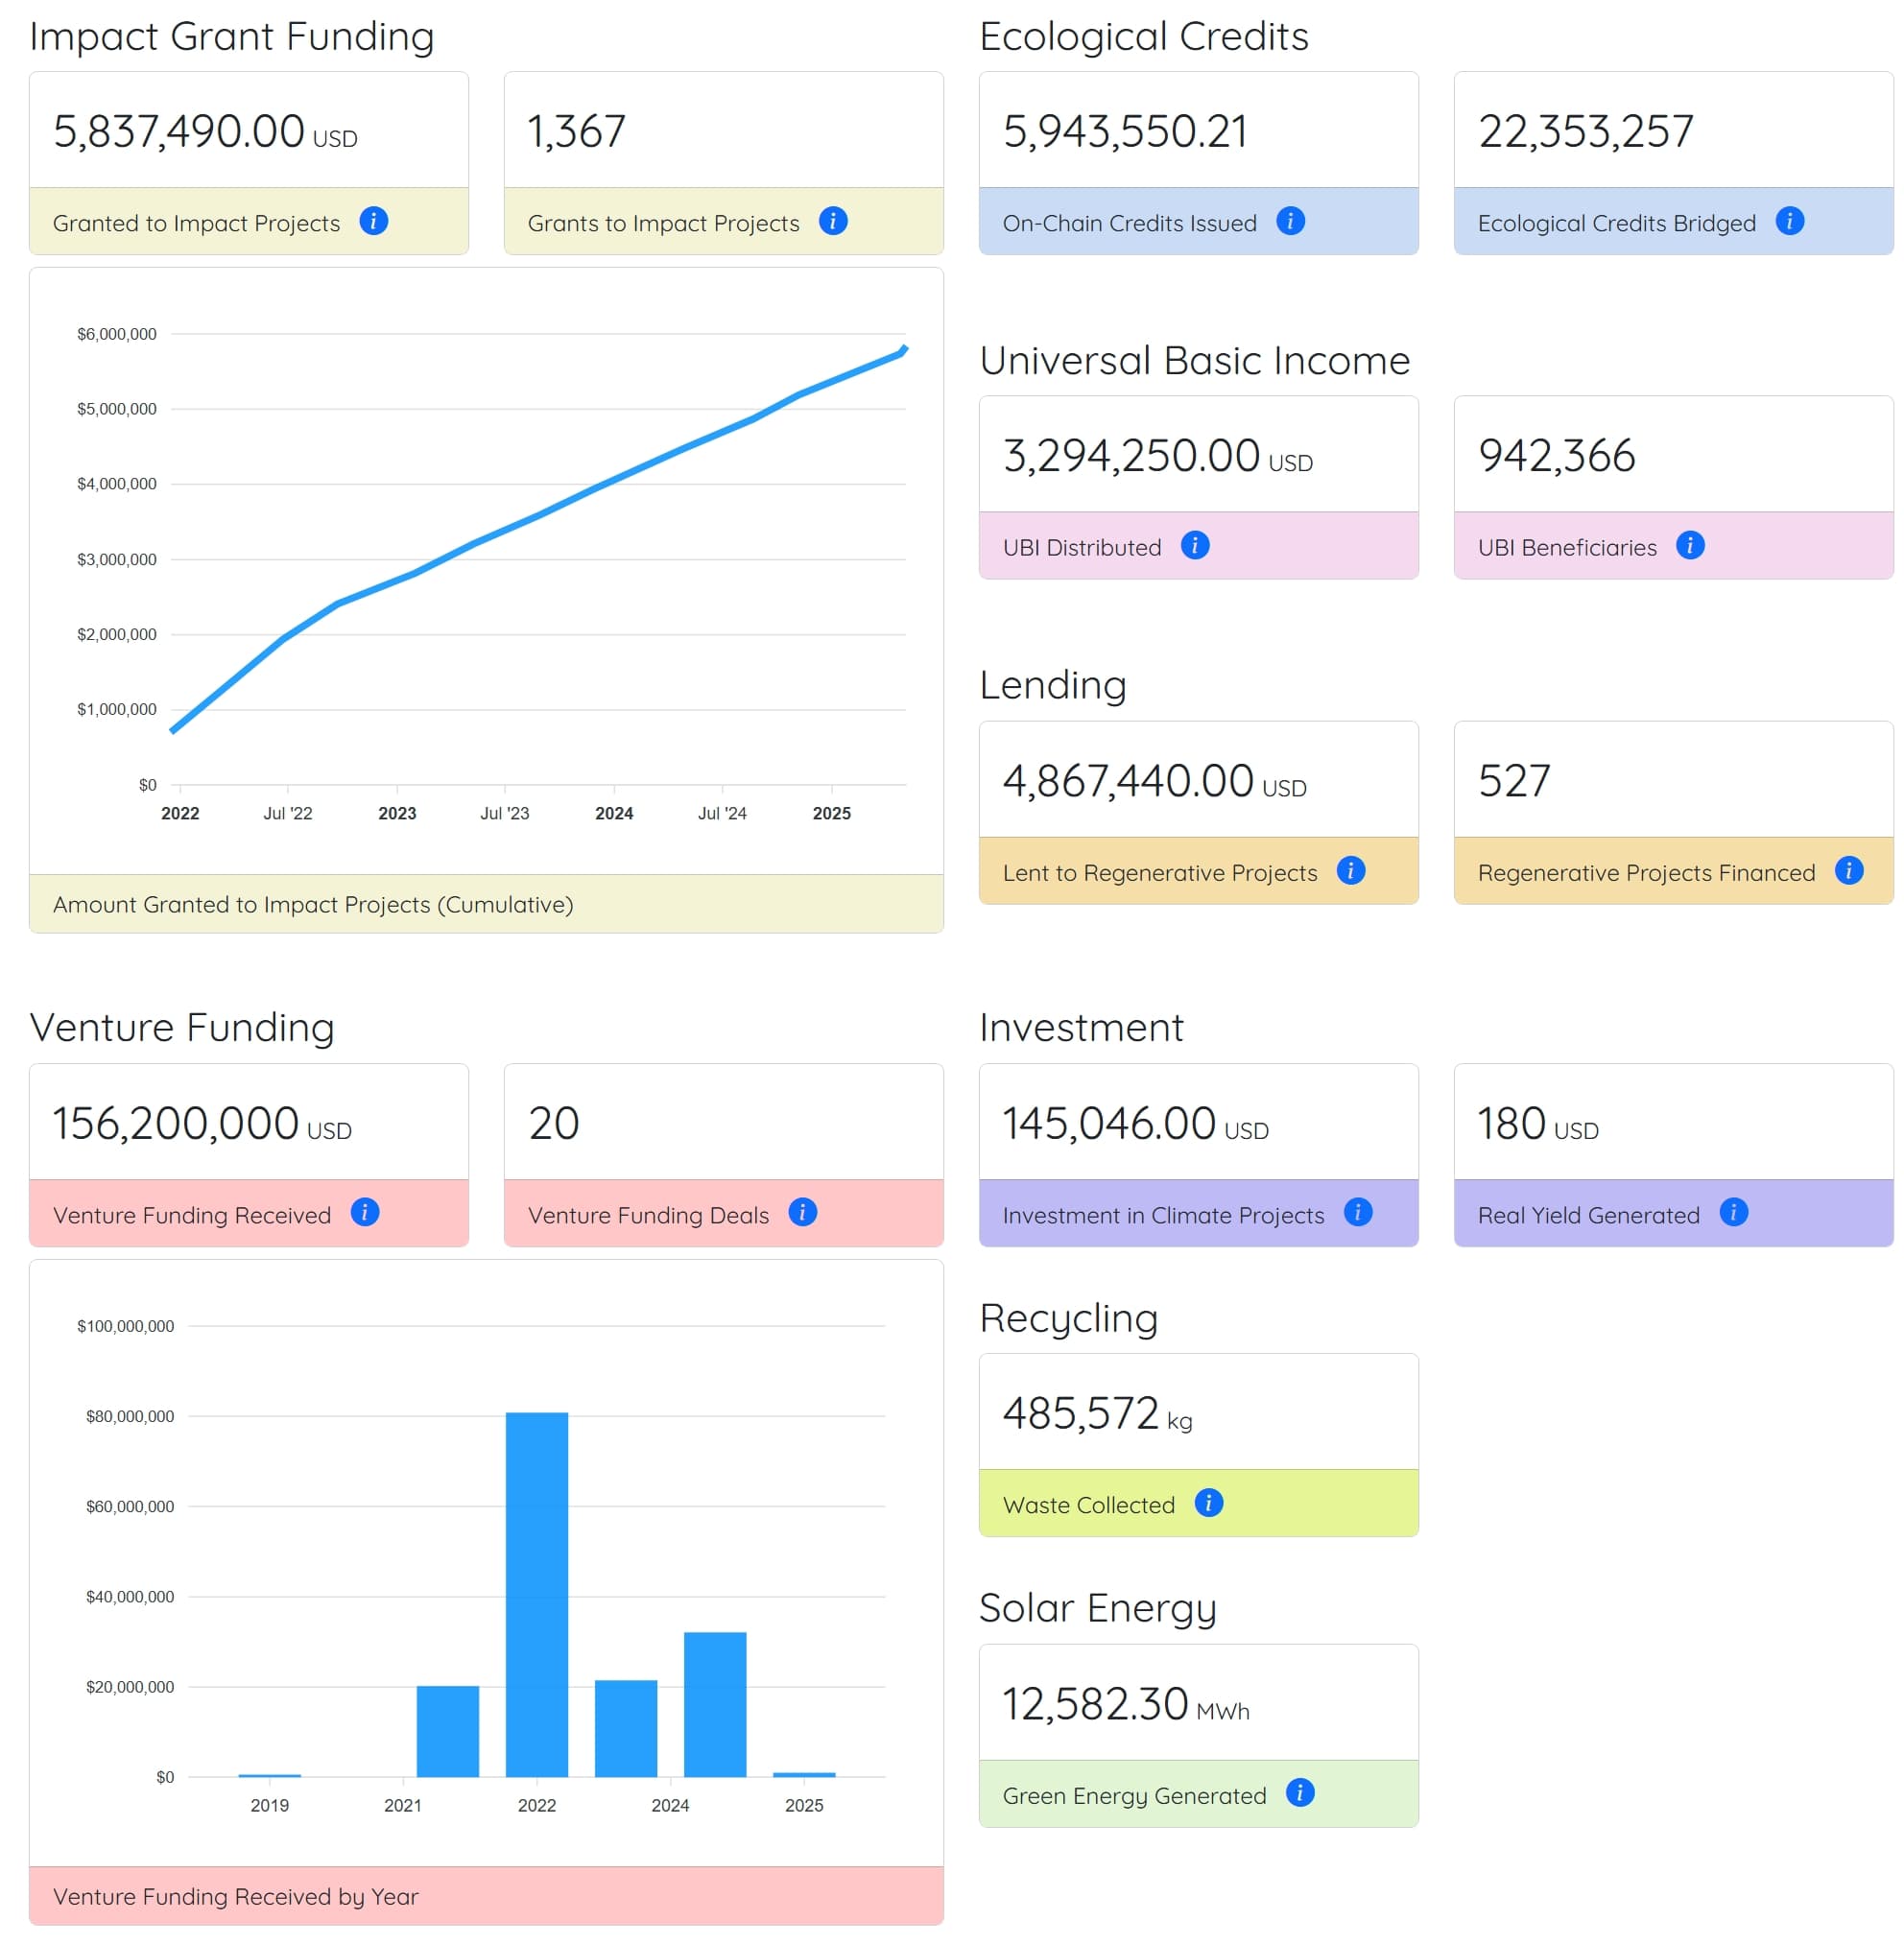Click info icon beside Granted to Impact Projects

pyautogui.click(x=374, y=221)
